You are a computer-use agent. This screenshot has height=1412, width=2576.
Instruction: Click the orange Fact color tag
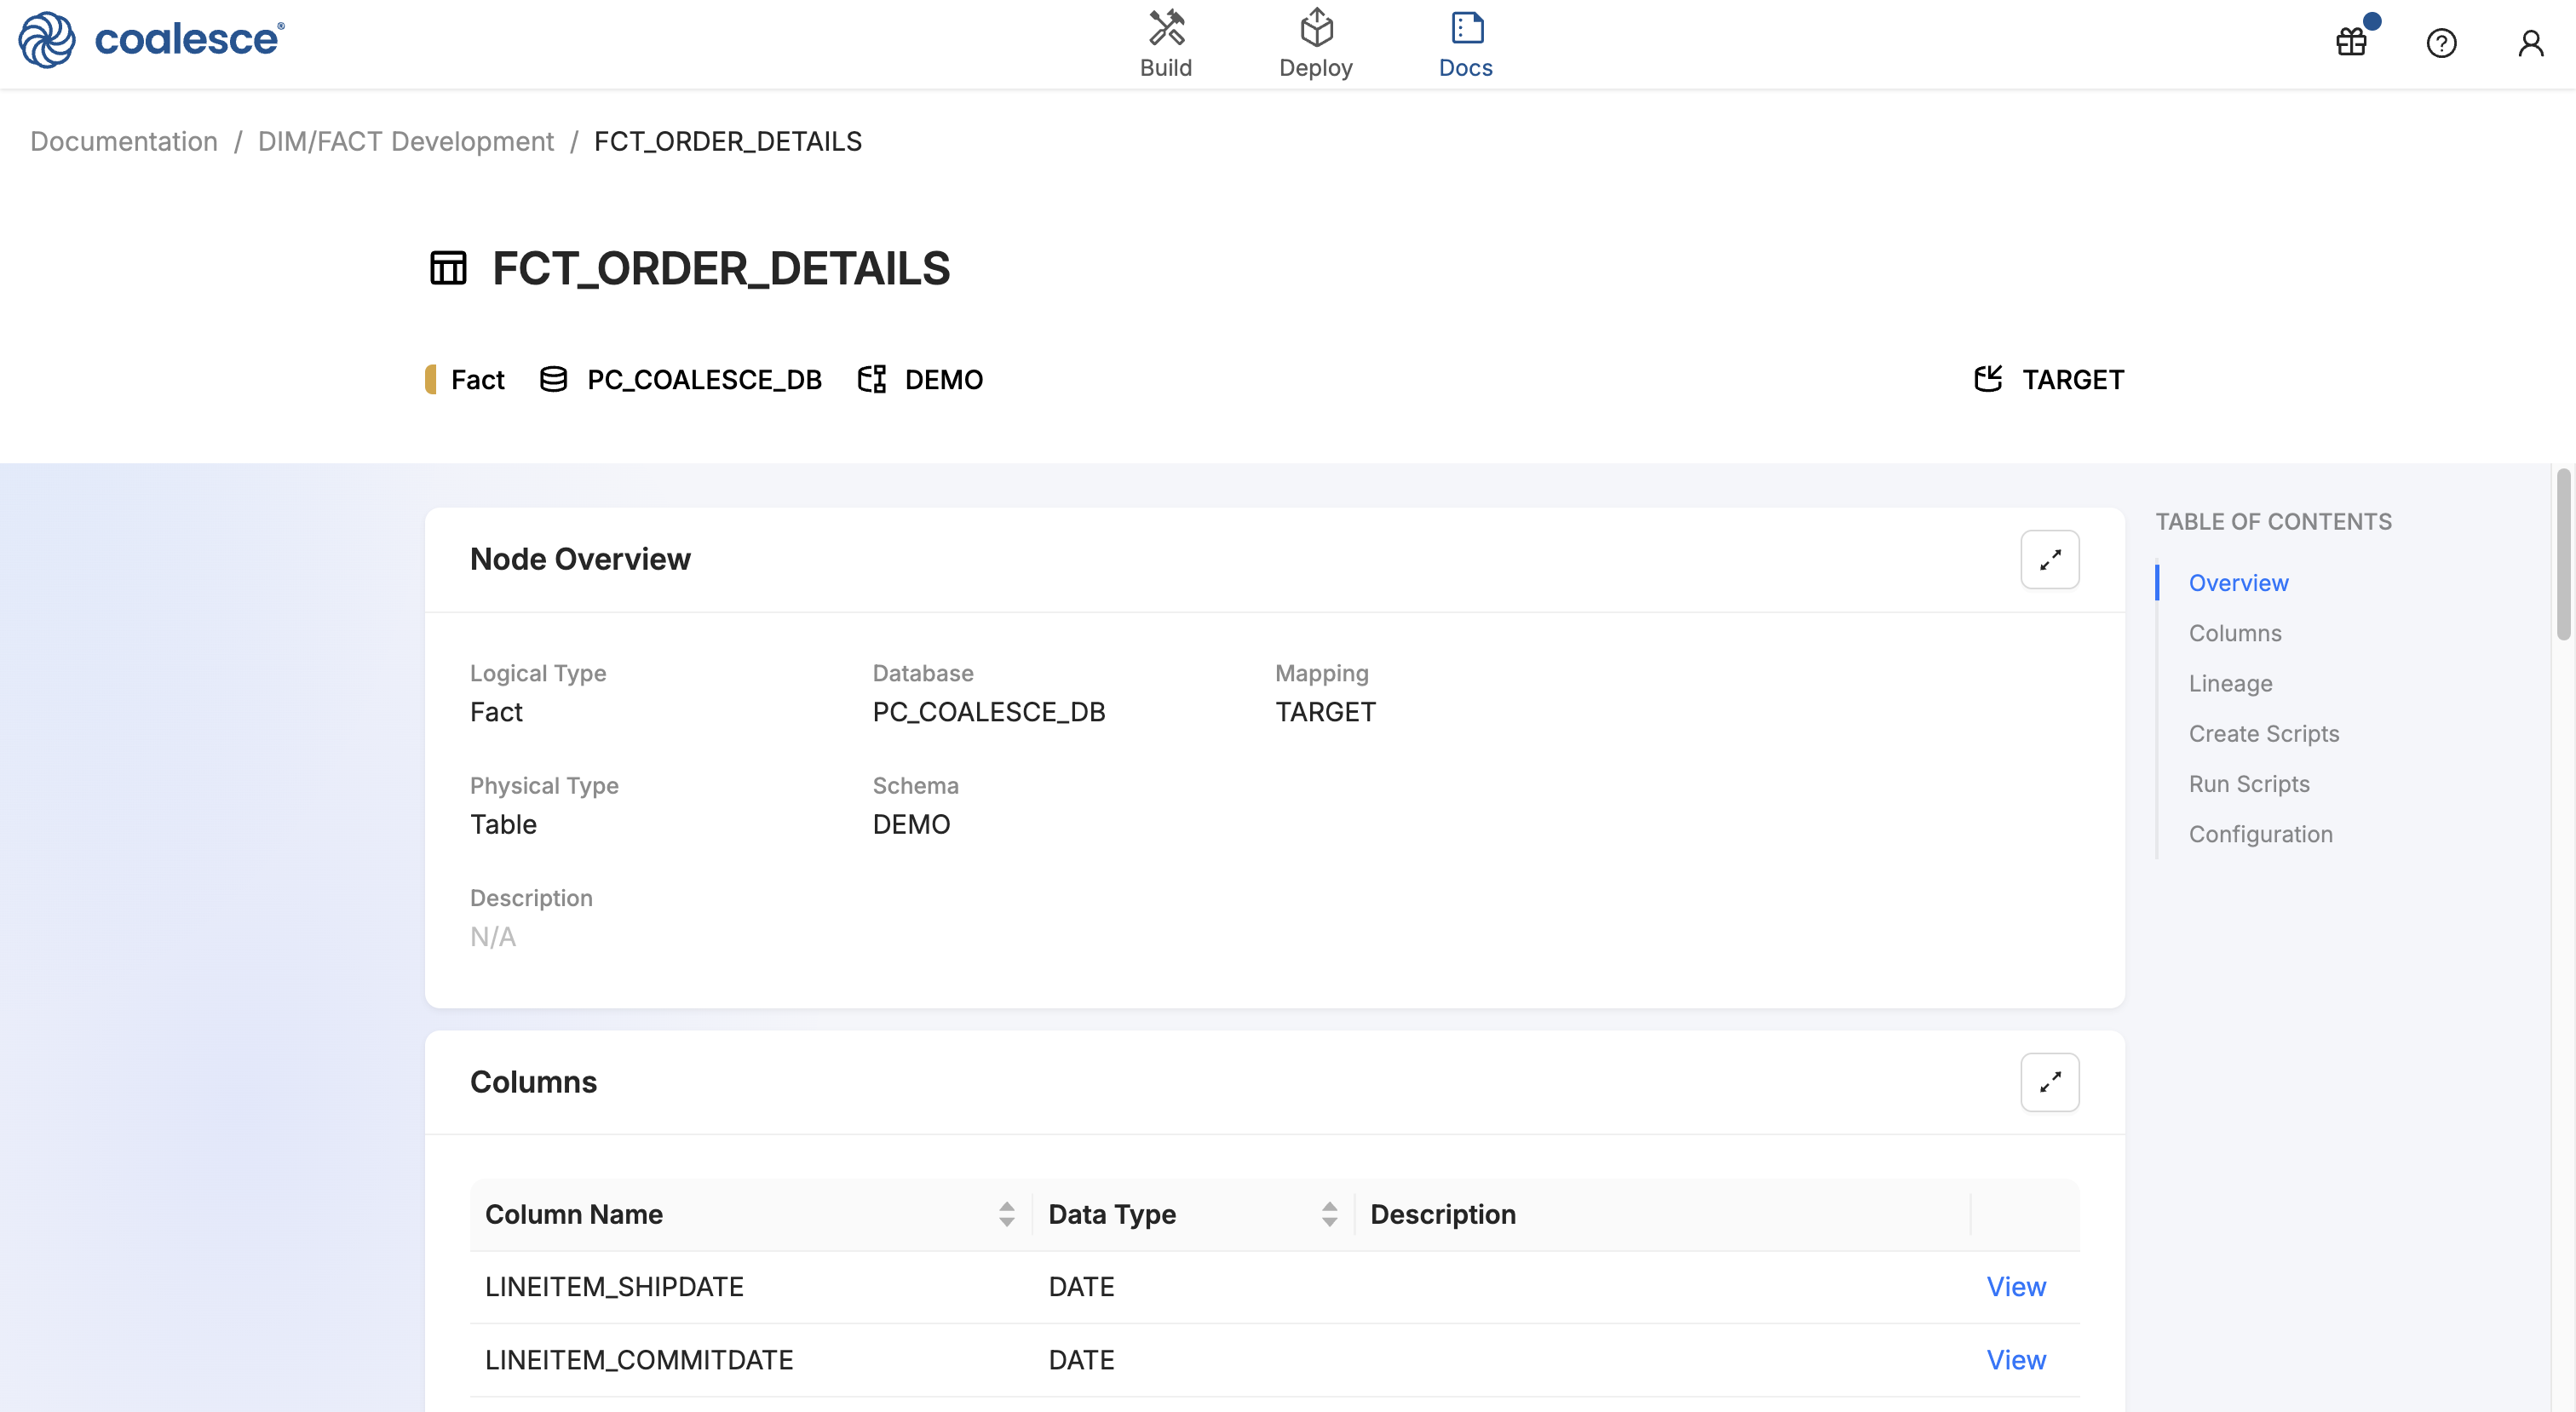[431, 379]
